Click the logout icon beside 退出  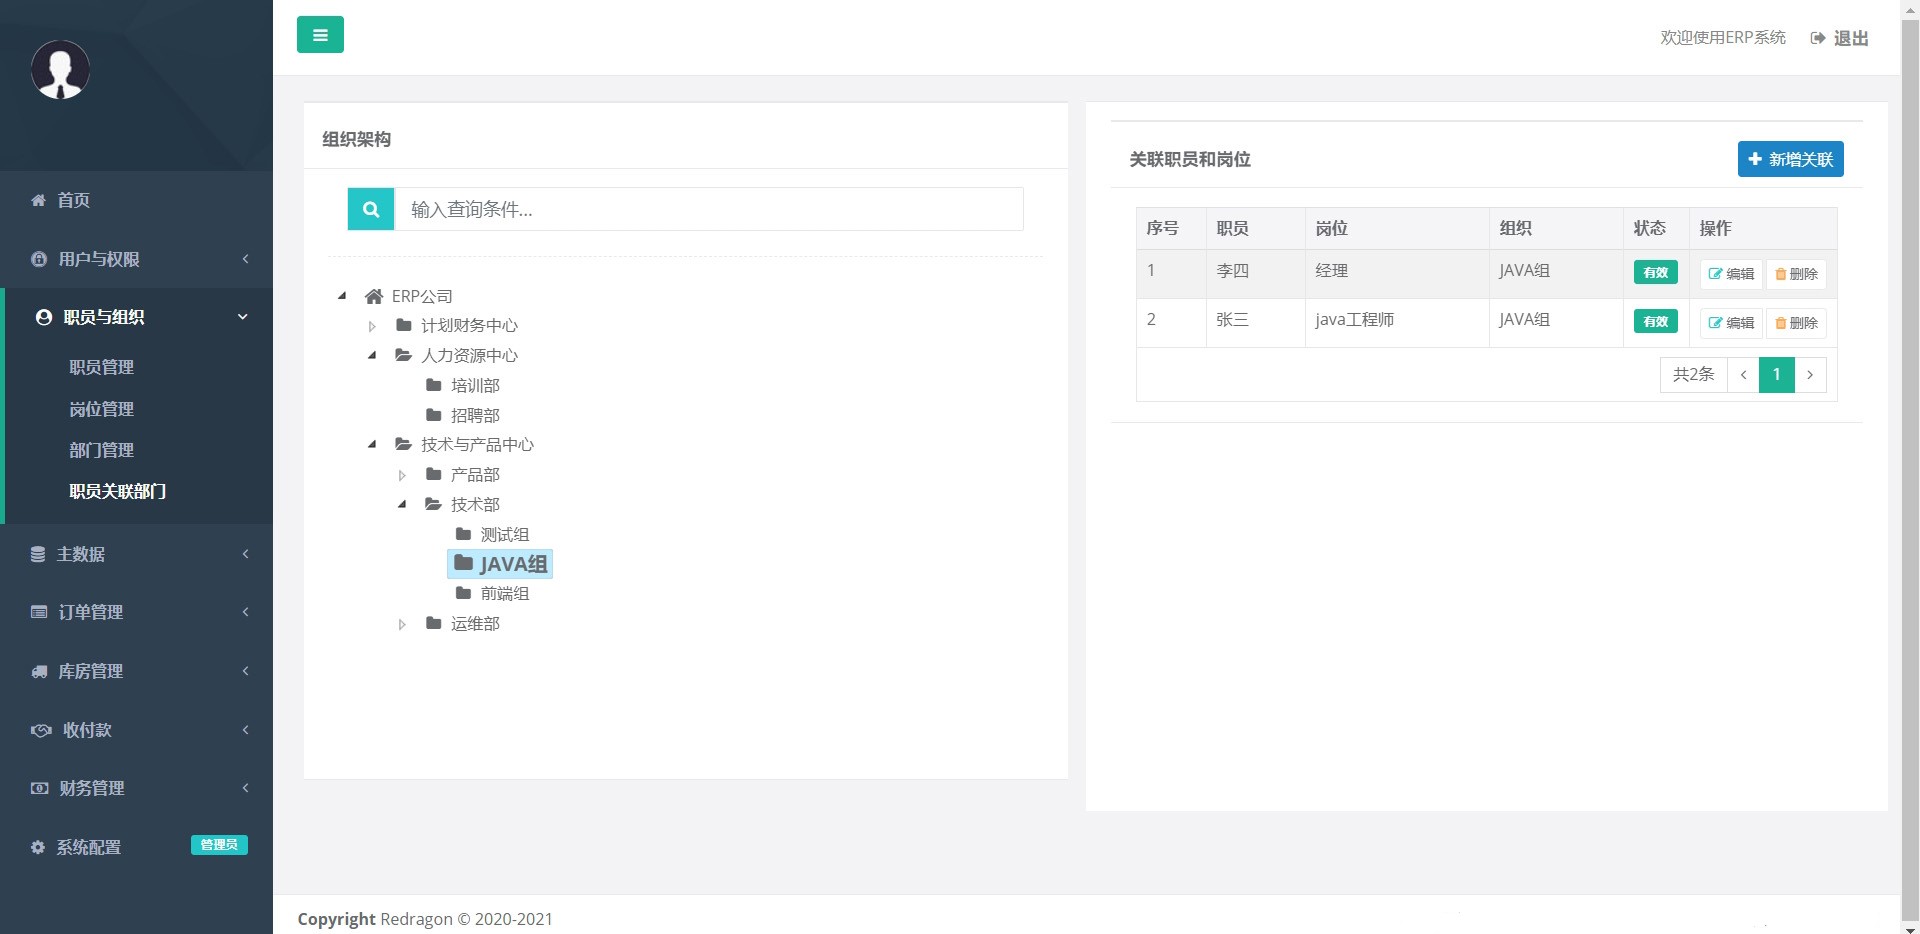point(1818,37)
